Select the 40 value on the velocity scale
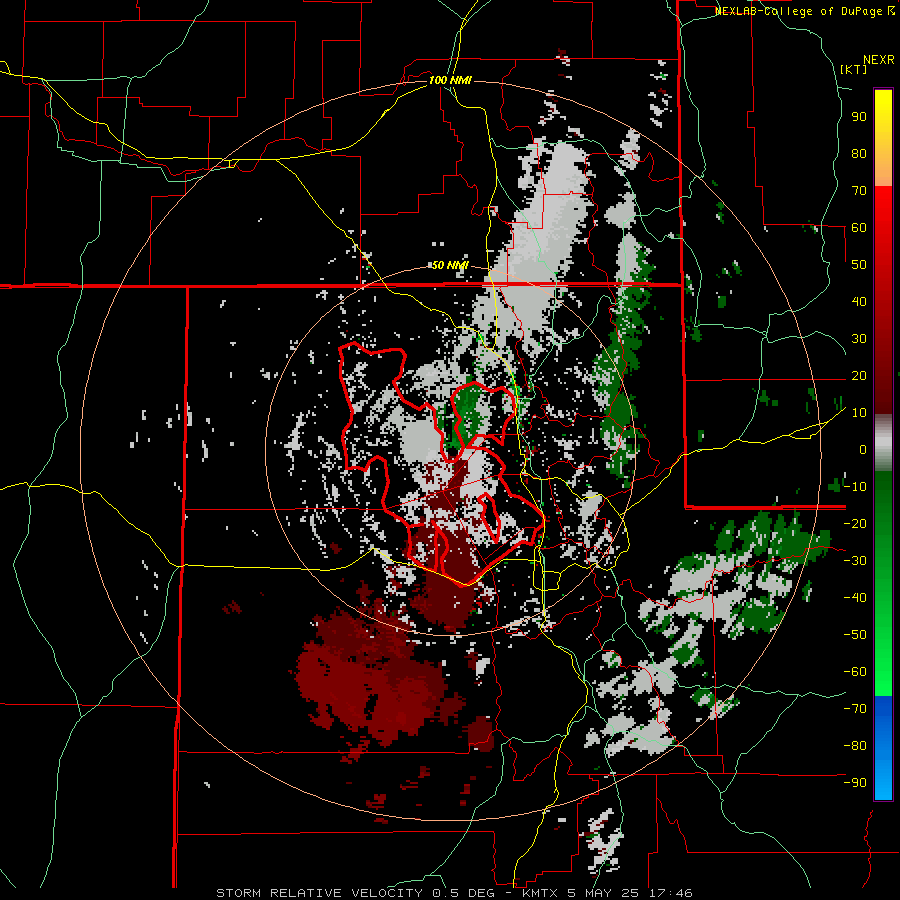Viewport: 900px width, 900px height. (x=859, y=301)
